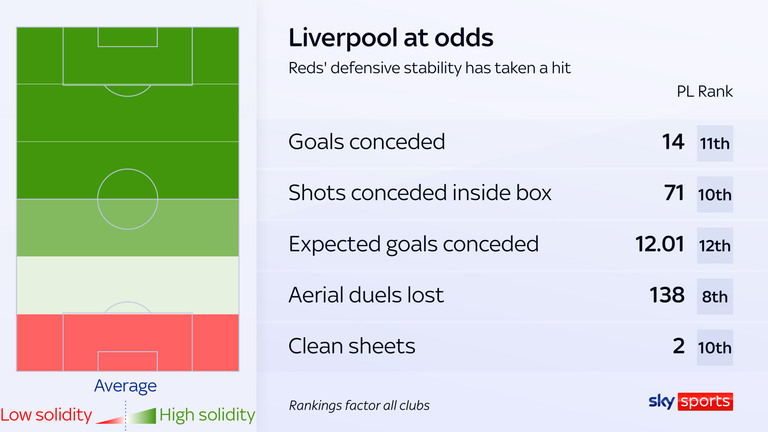Click the Aerial duels lost value 138
Viewport: 768px width, 432px height.
pos(664,295)
